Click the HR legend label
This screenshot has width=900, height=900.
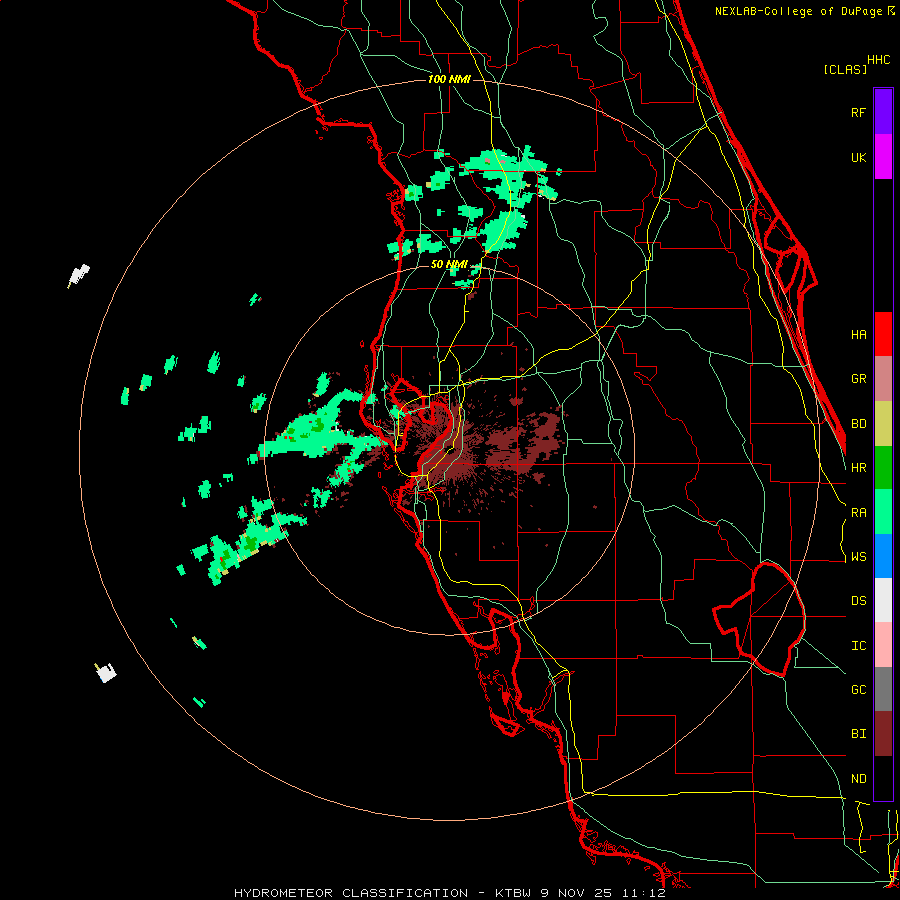pyautogui.click(x=858, y=468)
